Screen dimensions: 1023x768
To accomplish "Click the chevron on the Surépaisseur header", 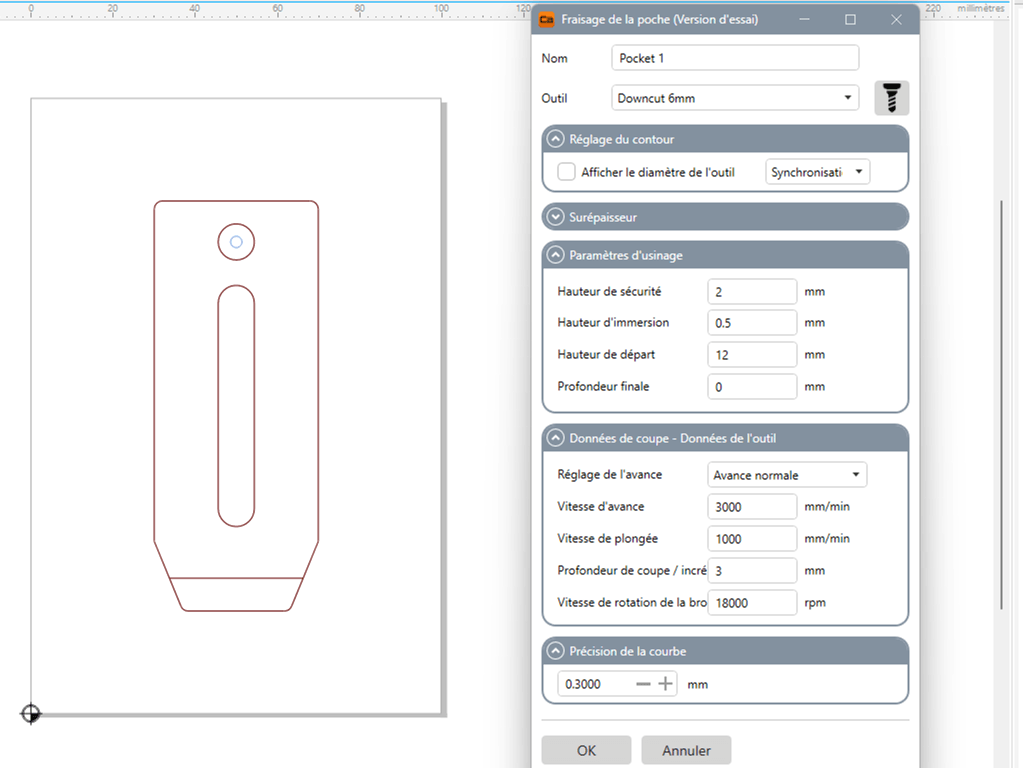I will (556, 216).
